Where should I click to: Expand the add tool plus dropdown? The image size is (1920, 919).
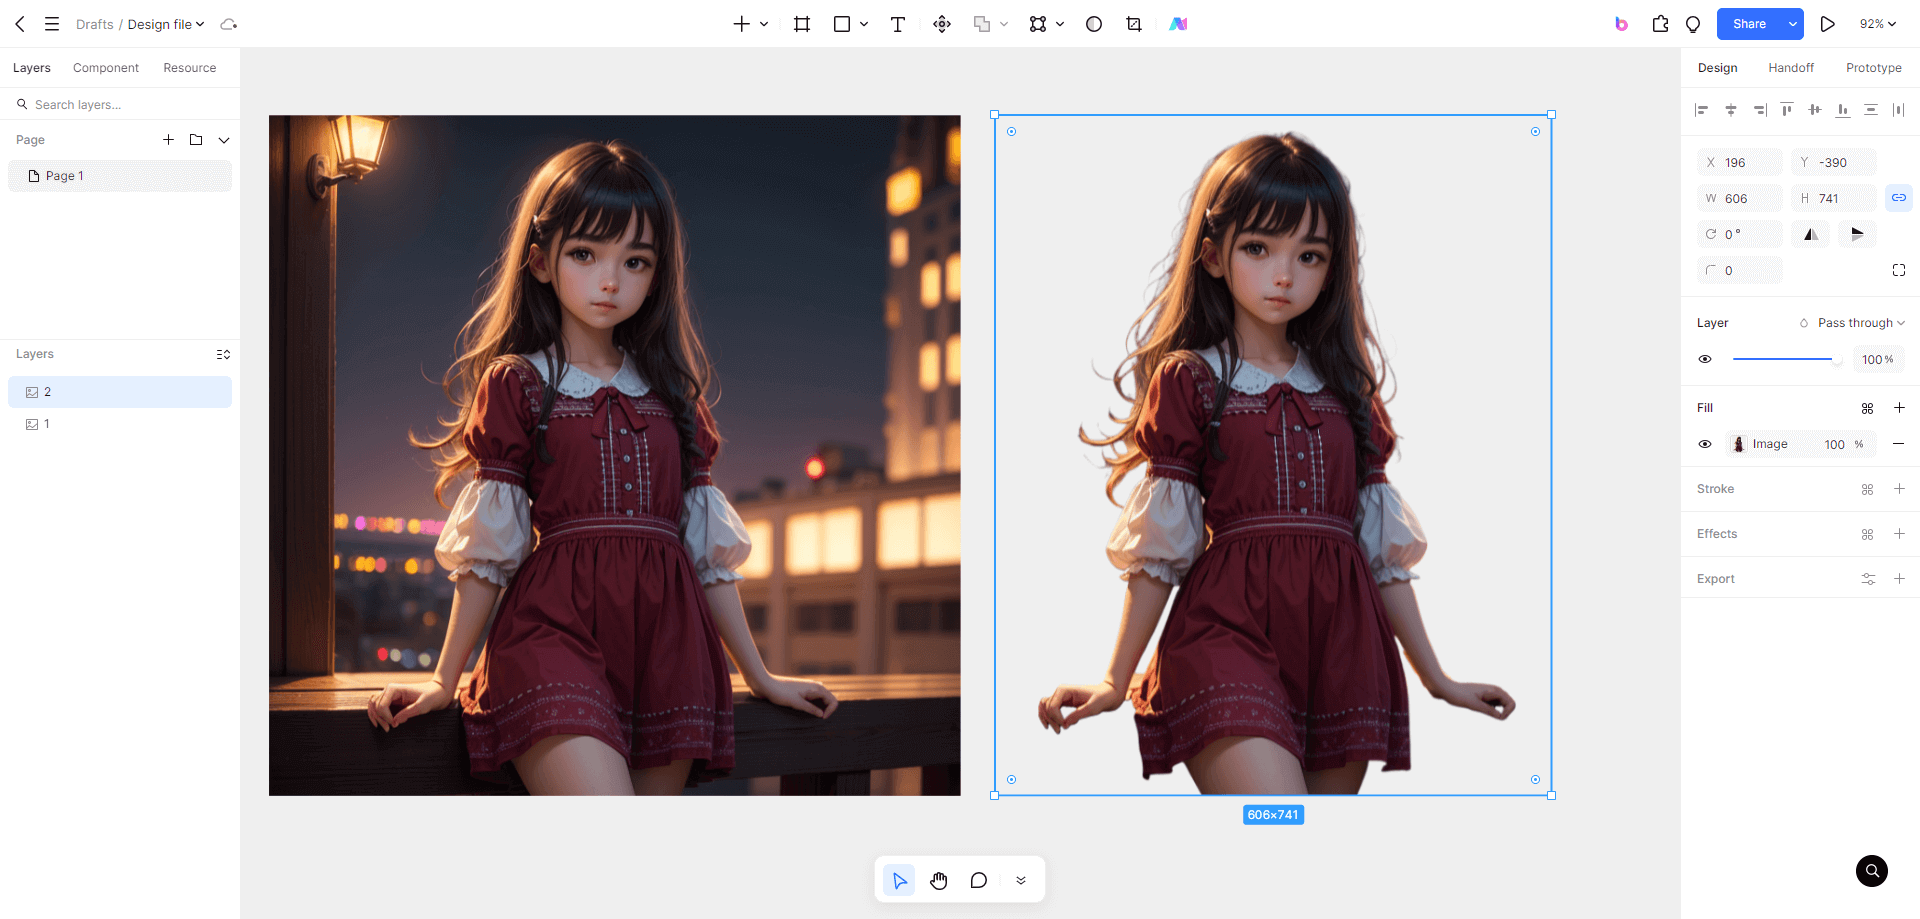[764, 24]
